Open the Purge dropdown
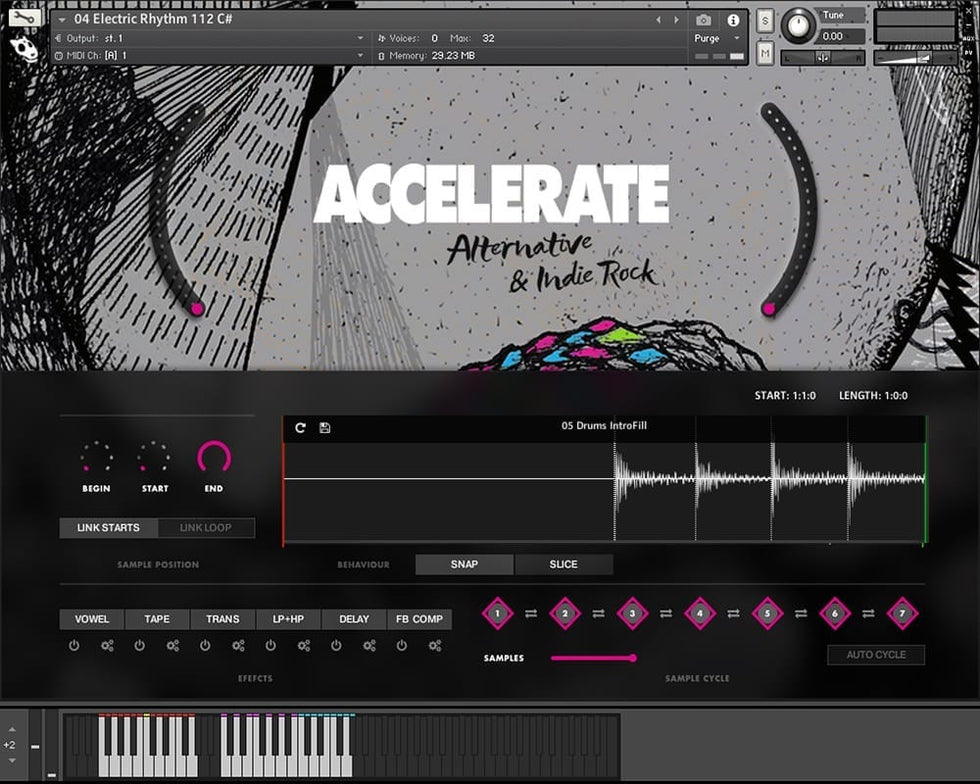 (712, 38)
